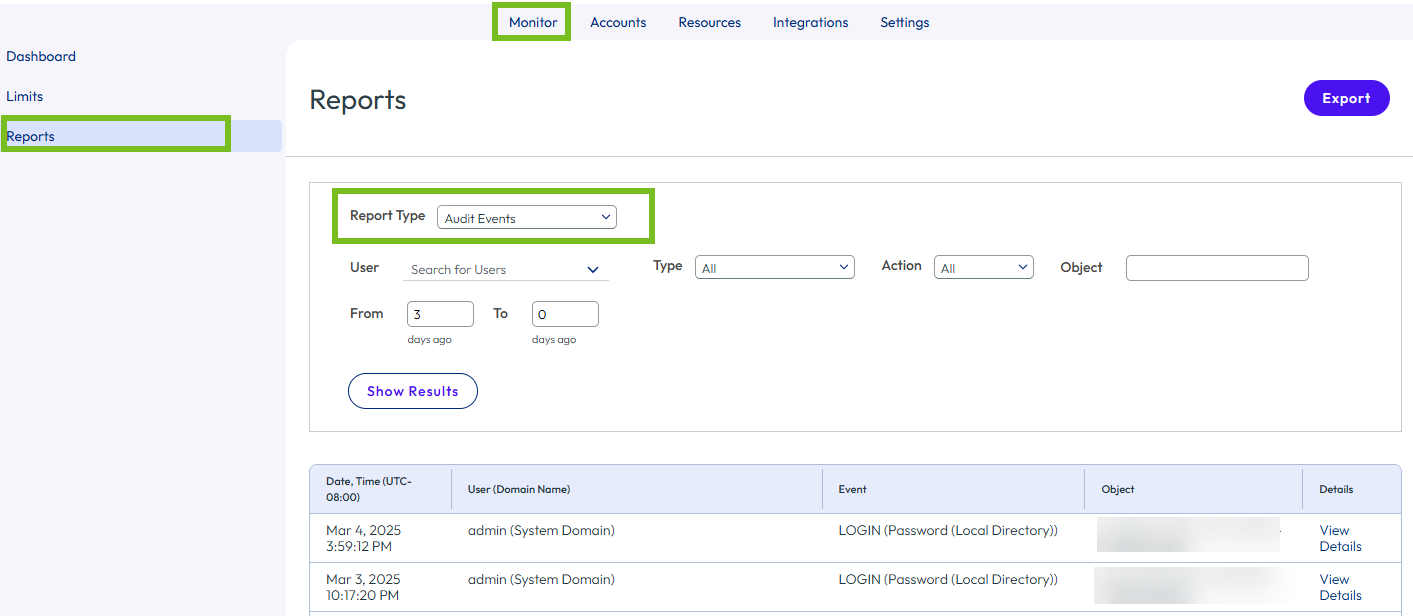Expand the Search for Users dropdown

coord(505,269)
